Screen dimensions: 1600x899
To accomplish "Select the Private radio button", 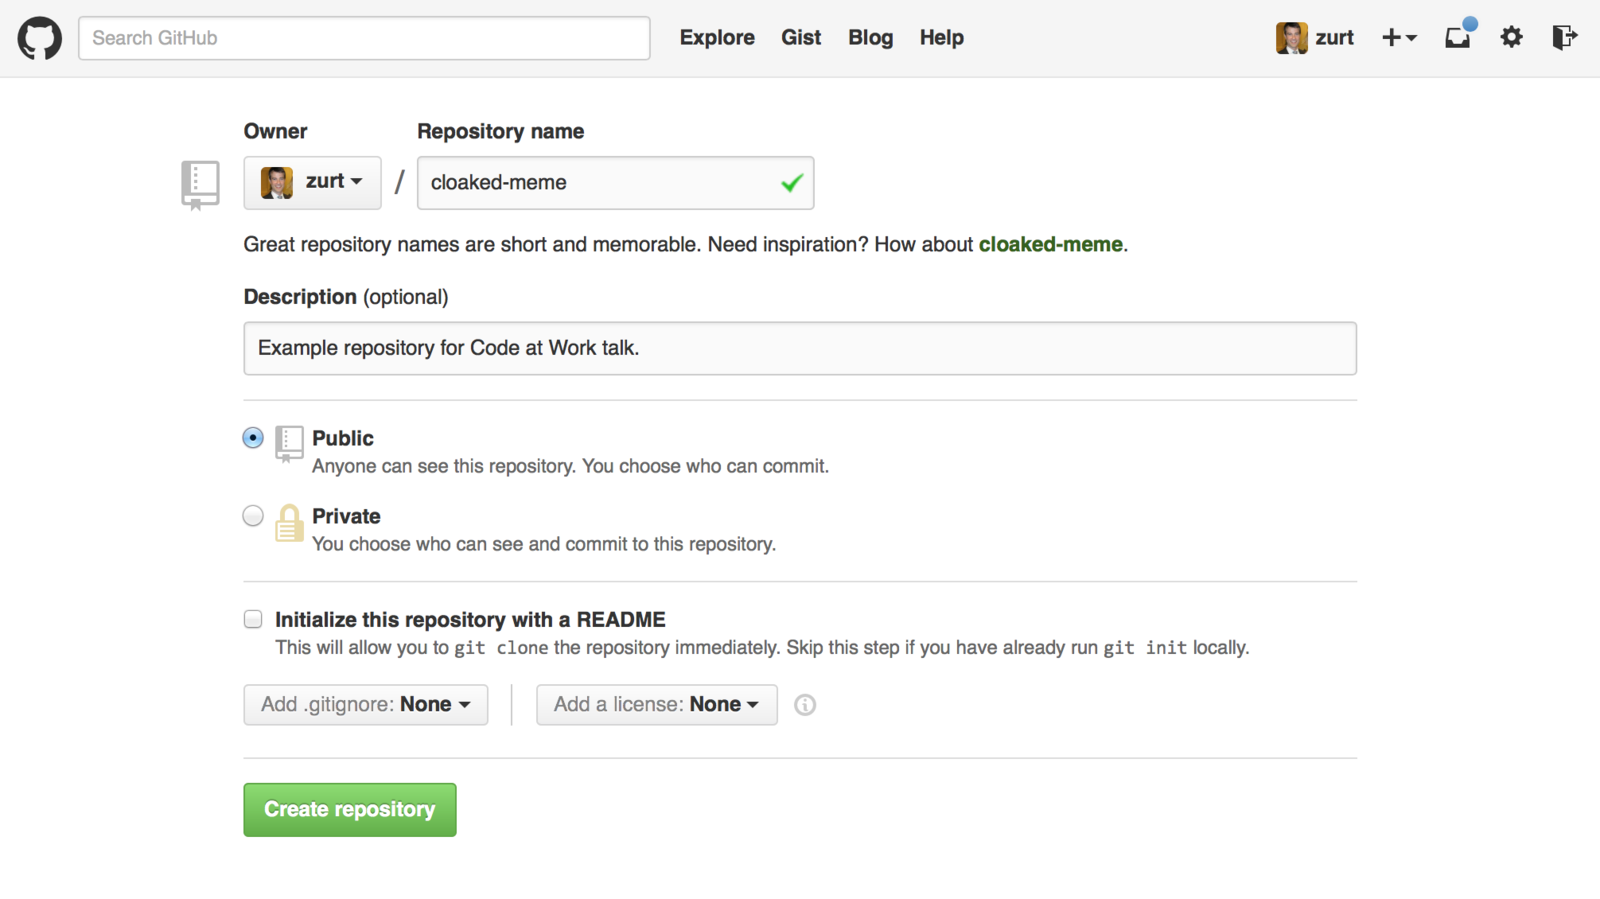I will click(x=253, y=516).
